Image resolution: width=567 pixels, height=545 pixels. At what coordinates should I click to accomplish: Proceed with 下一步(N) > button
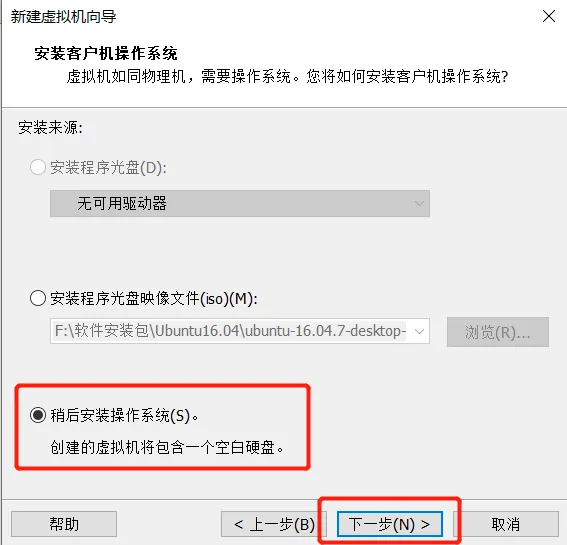pos(389,524)
